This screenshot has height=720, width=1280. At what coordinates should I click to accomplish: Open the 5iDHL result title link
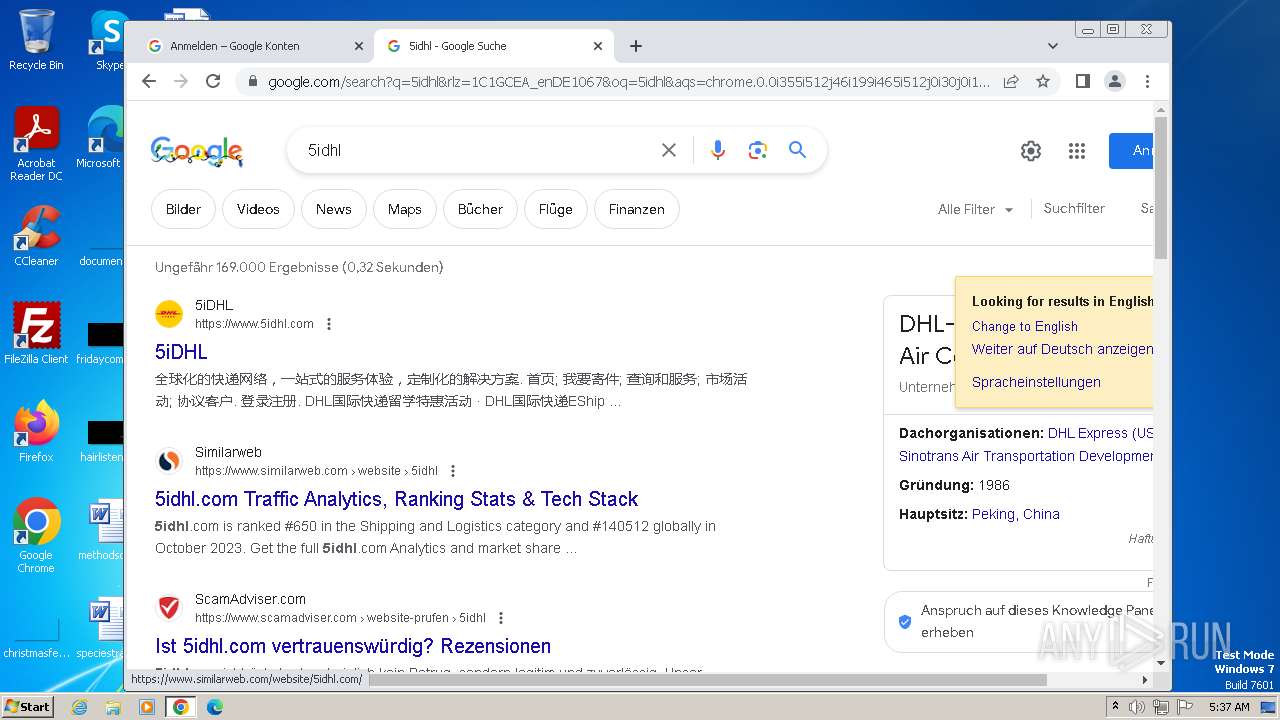(181, 352)
